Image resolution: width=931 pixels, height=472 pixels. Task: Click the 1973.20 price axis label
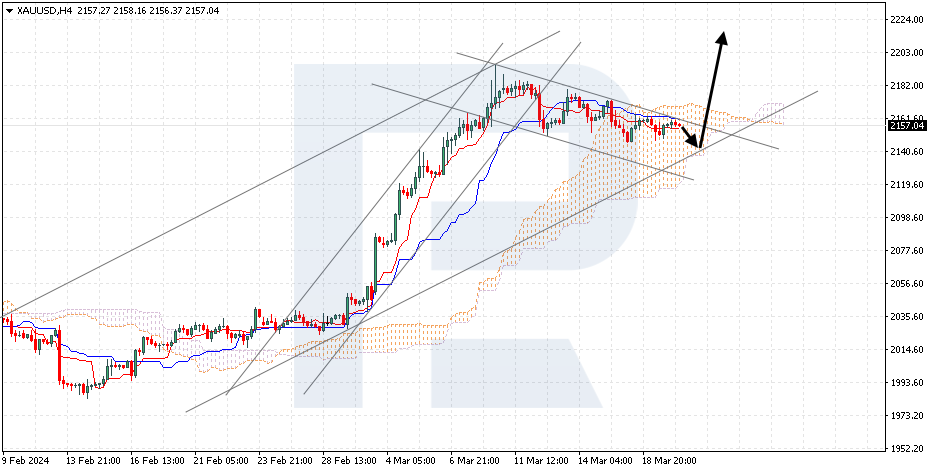coord(907,416)
